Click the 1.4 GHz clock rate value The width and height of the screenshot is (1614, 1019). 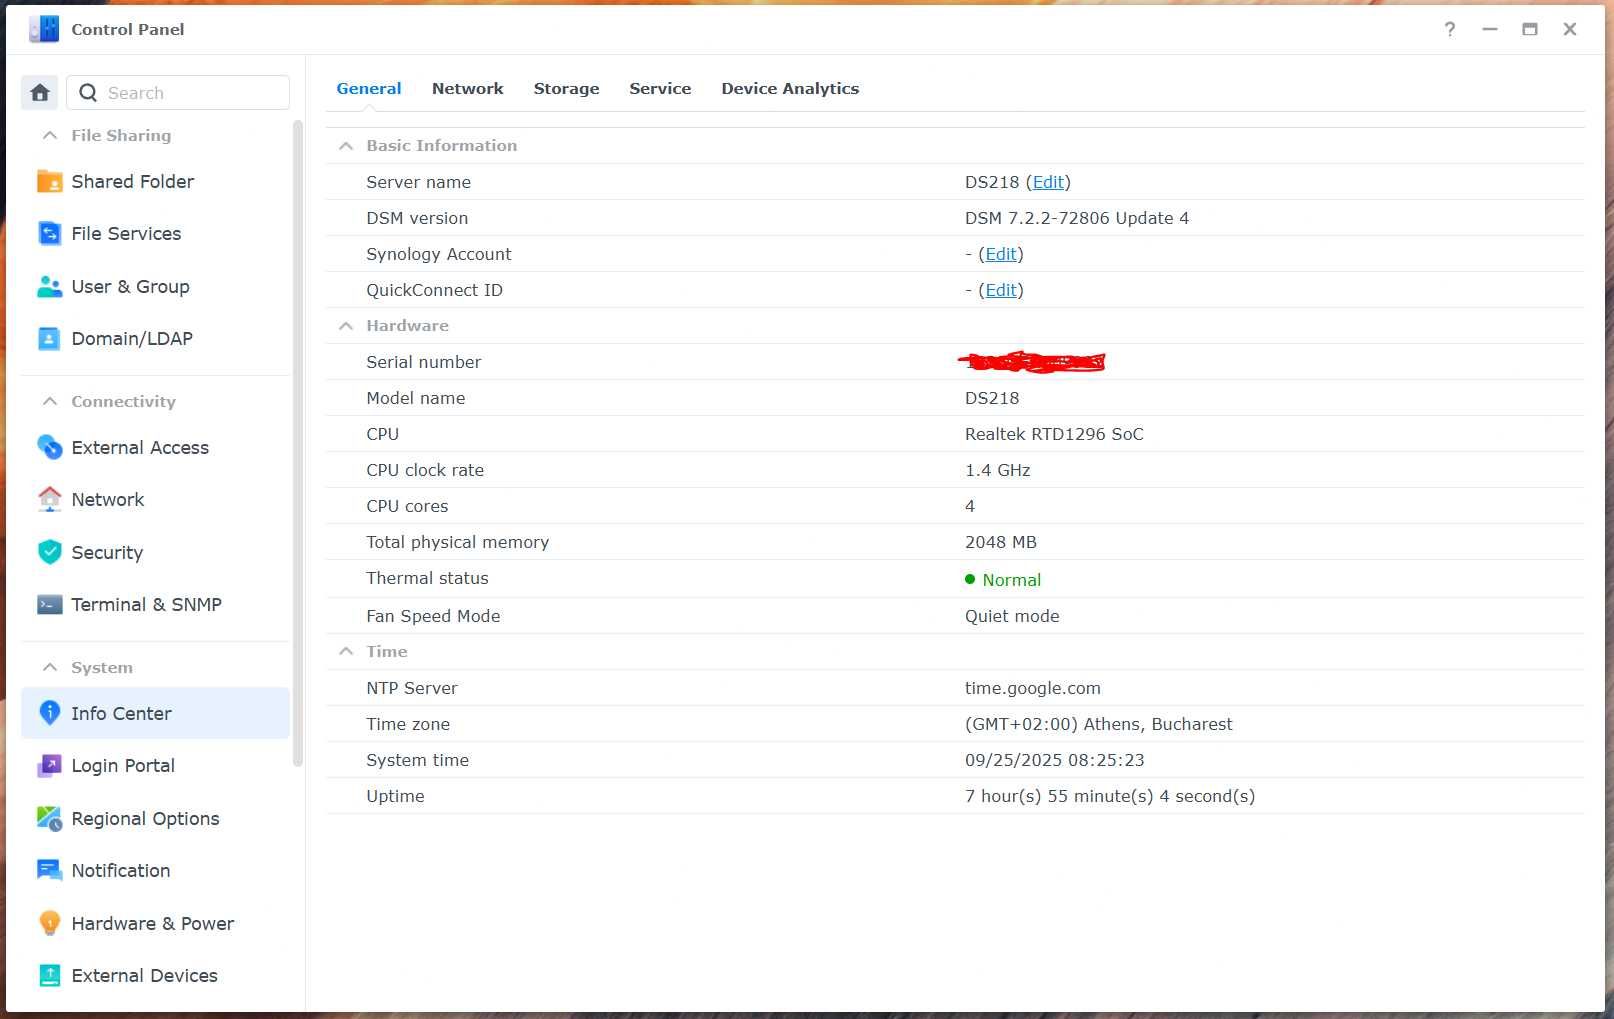coord(997,470)
